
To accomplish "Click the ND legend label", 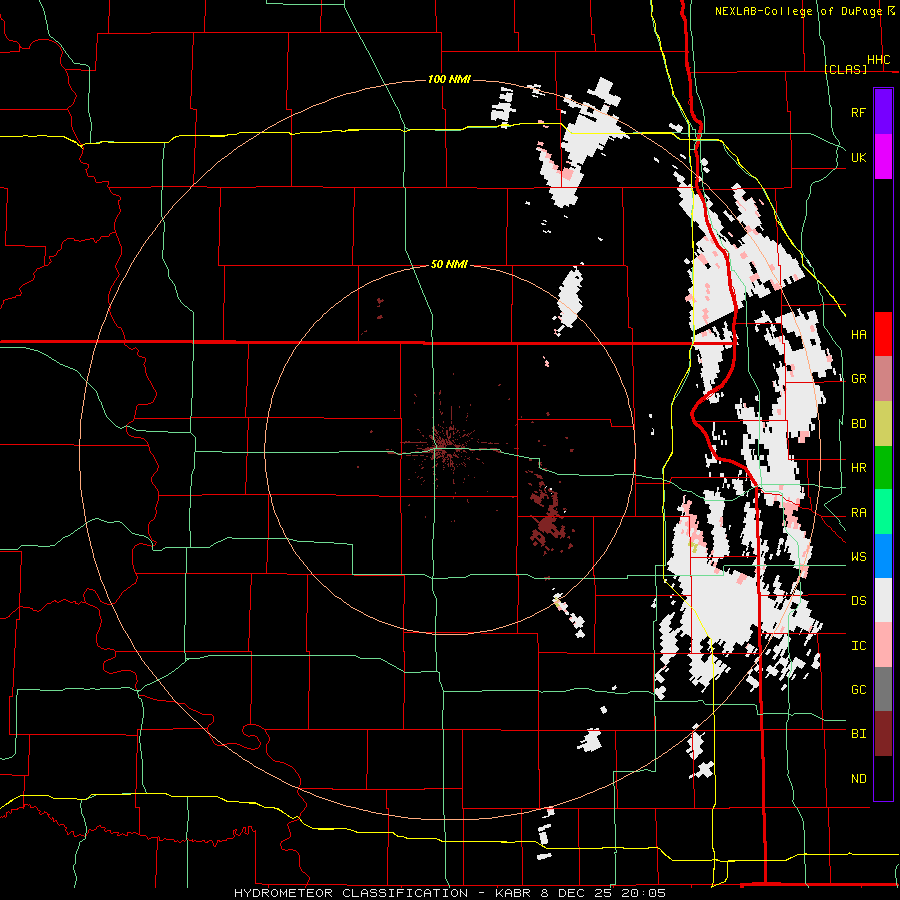I will [x=858, y=779].
